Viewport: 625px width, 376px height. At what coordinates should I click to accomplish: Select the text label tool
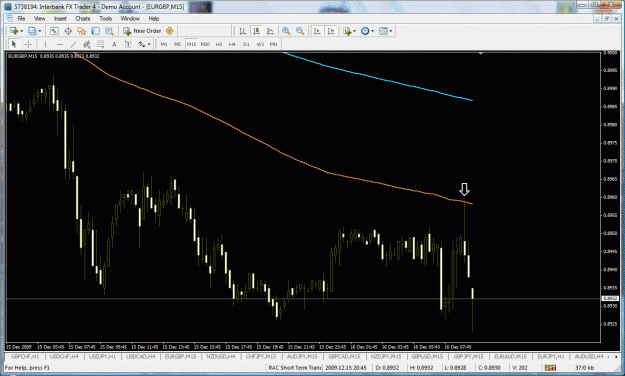tap(128, 44)
